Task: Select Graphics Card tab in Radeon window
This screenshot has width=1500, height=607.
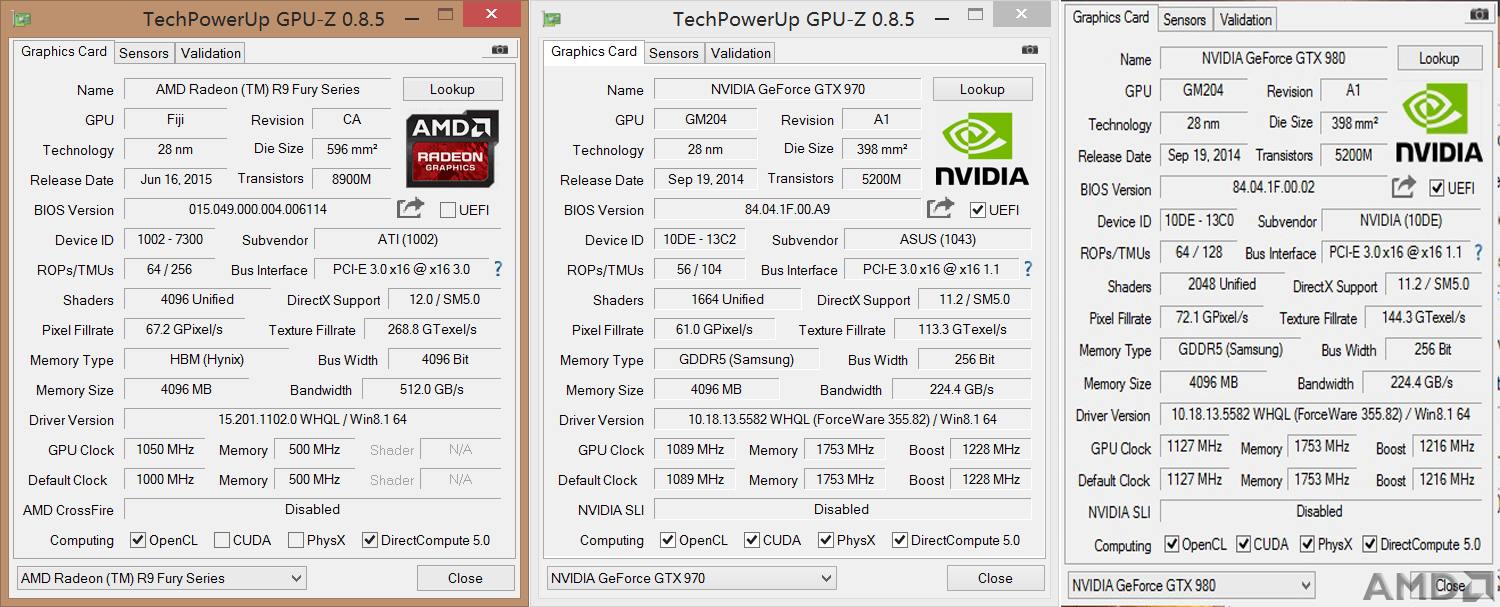Action: click(x=64, y=51)
